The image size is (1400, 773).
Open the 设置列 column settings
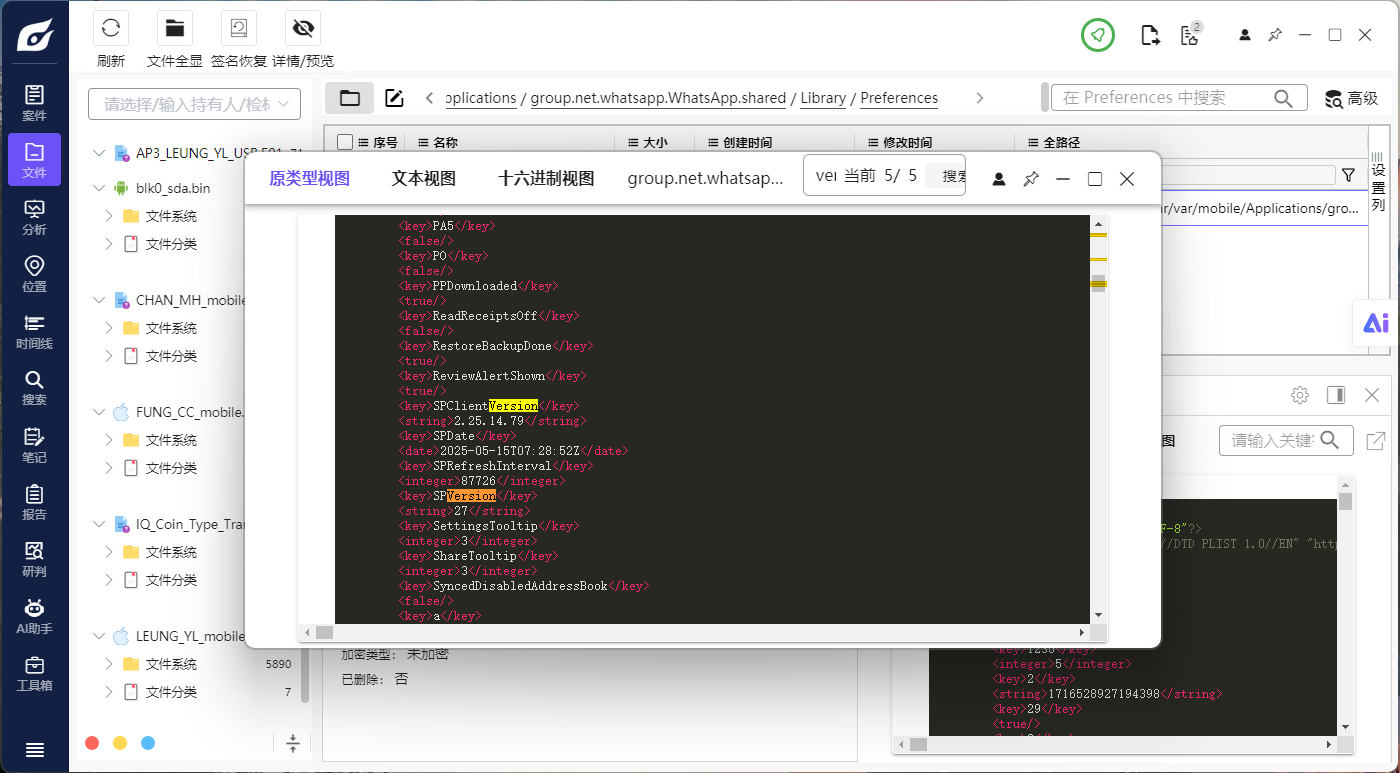1378,181
